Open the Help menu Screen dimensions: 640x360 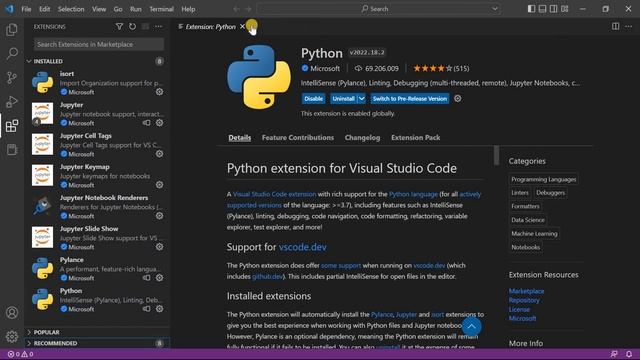[188, 9]
